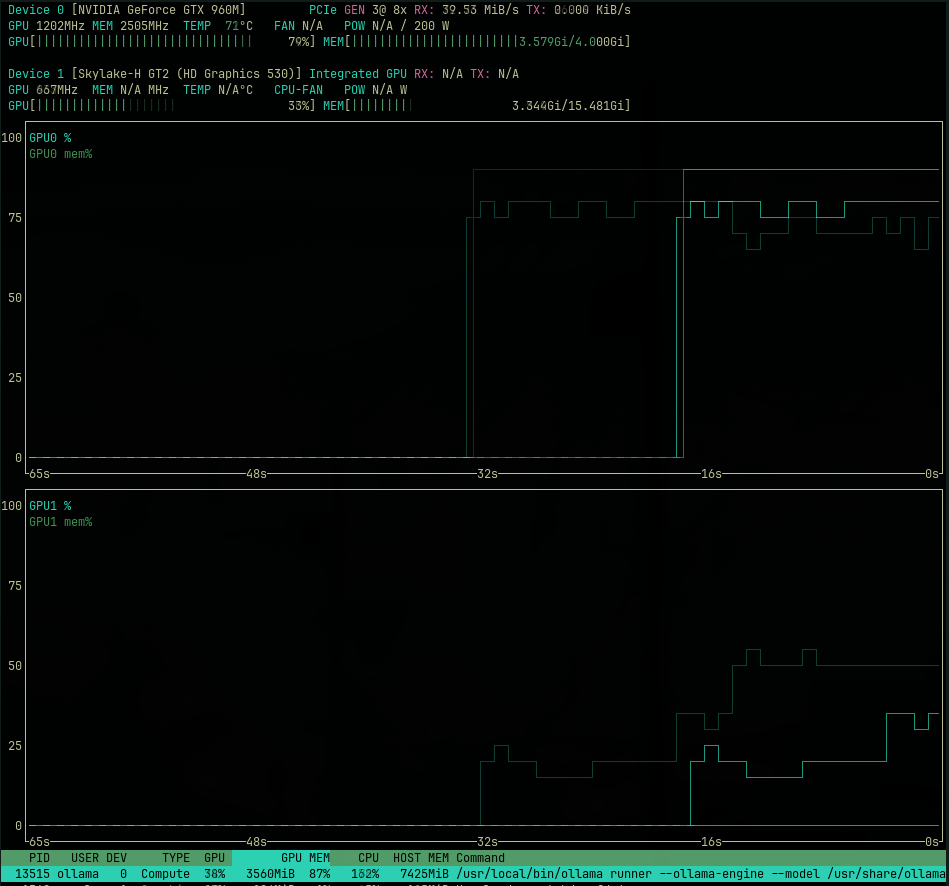Click the Device 1 Skylake-H GT2 label

[154, 74]
